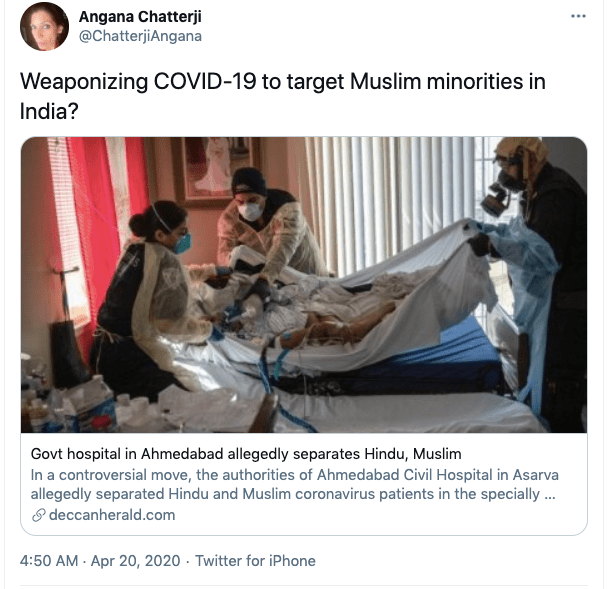607x589 pixels.
Task: Click the blue mattress in the preview photo
Action: click(437, 356)
